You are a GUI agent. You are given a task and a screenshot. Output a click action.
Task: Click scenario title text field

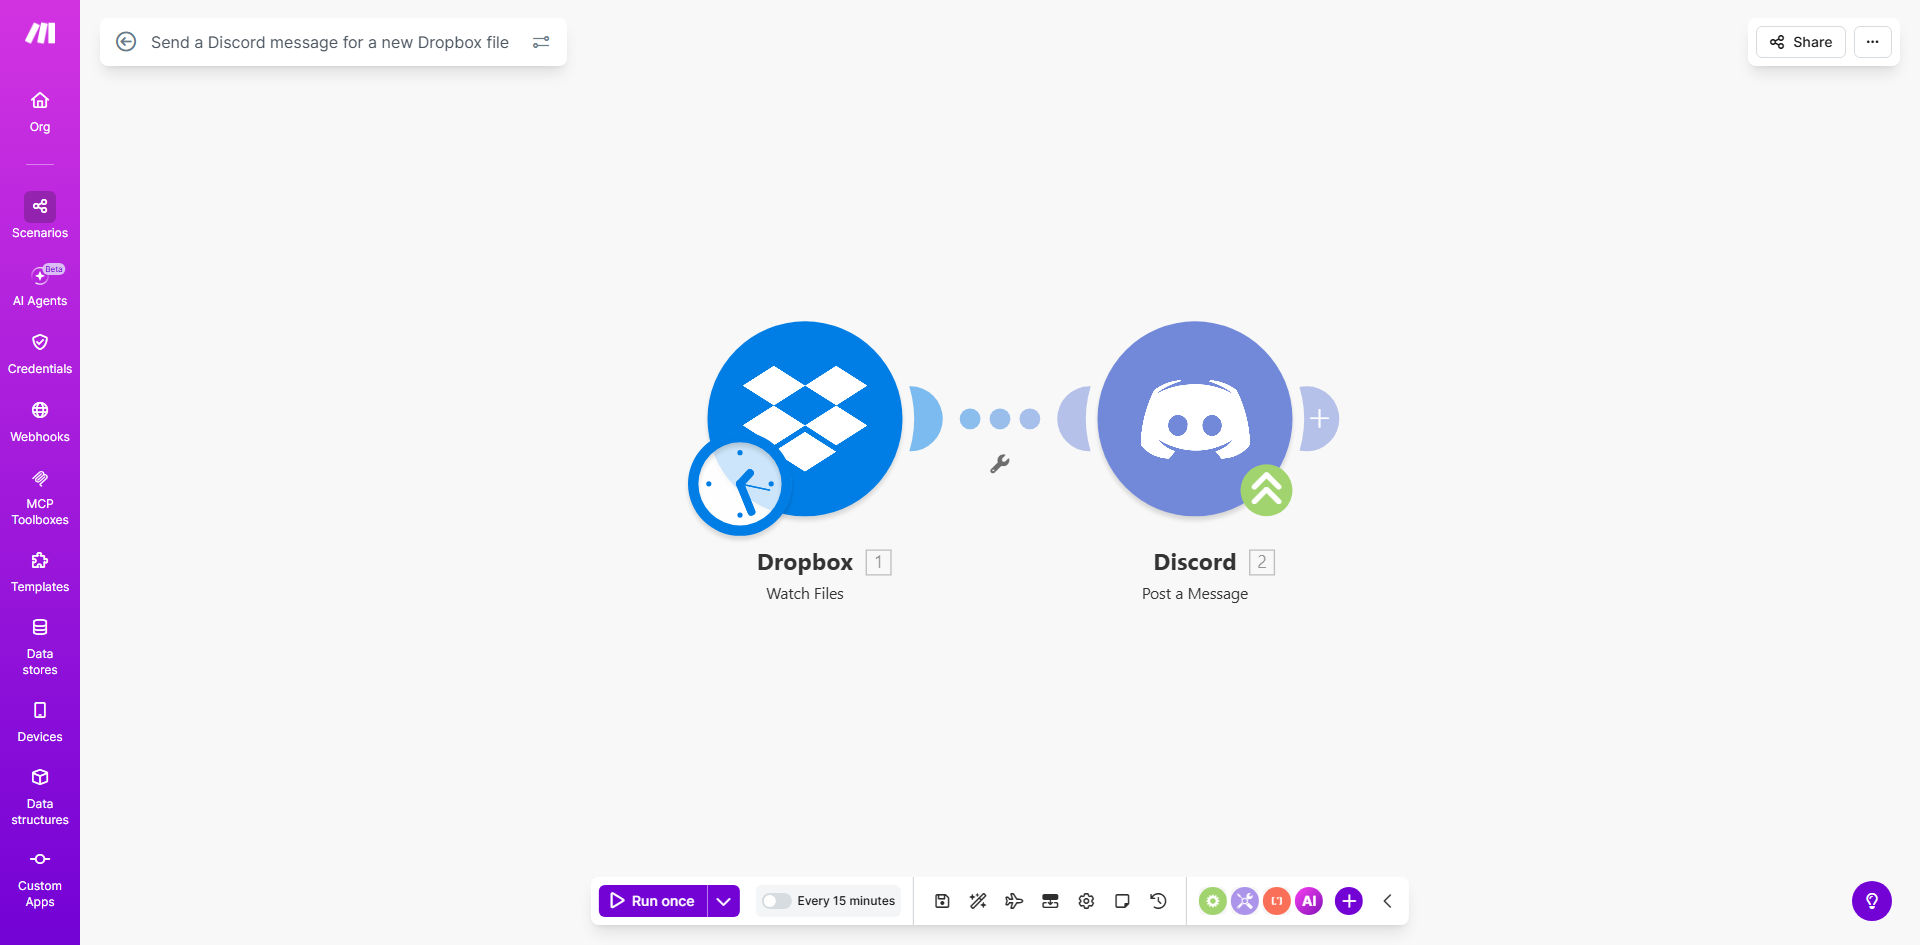(330, 42)
